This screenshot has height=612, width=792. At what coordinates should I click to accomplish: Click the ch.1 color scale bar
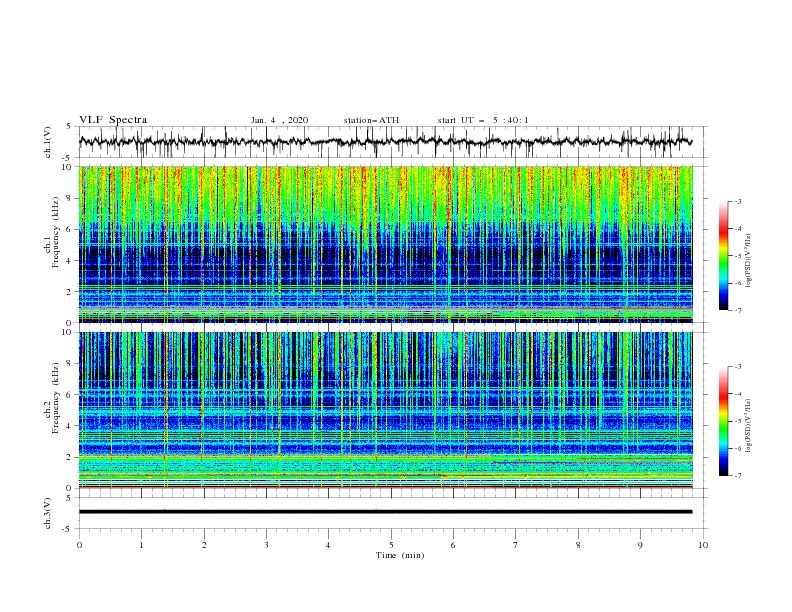coord(723,256)
